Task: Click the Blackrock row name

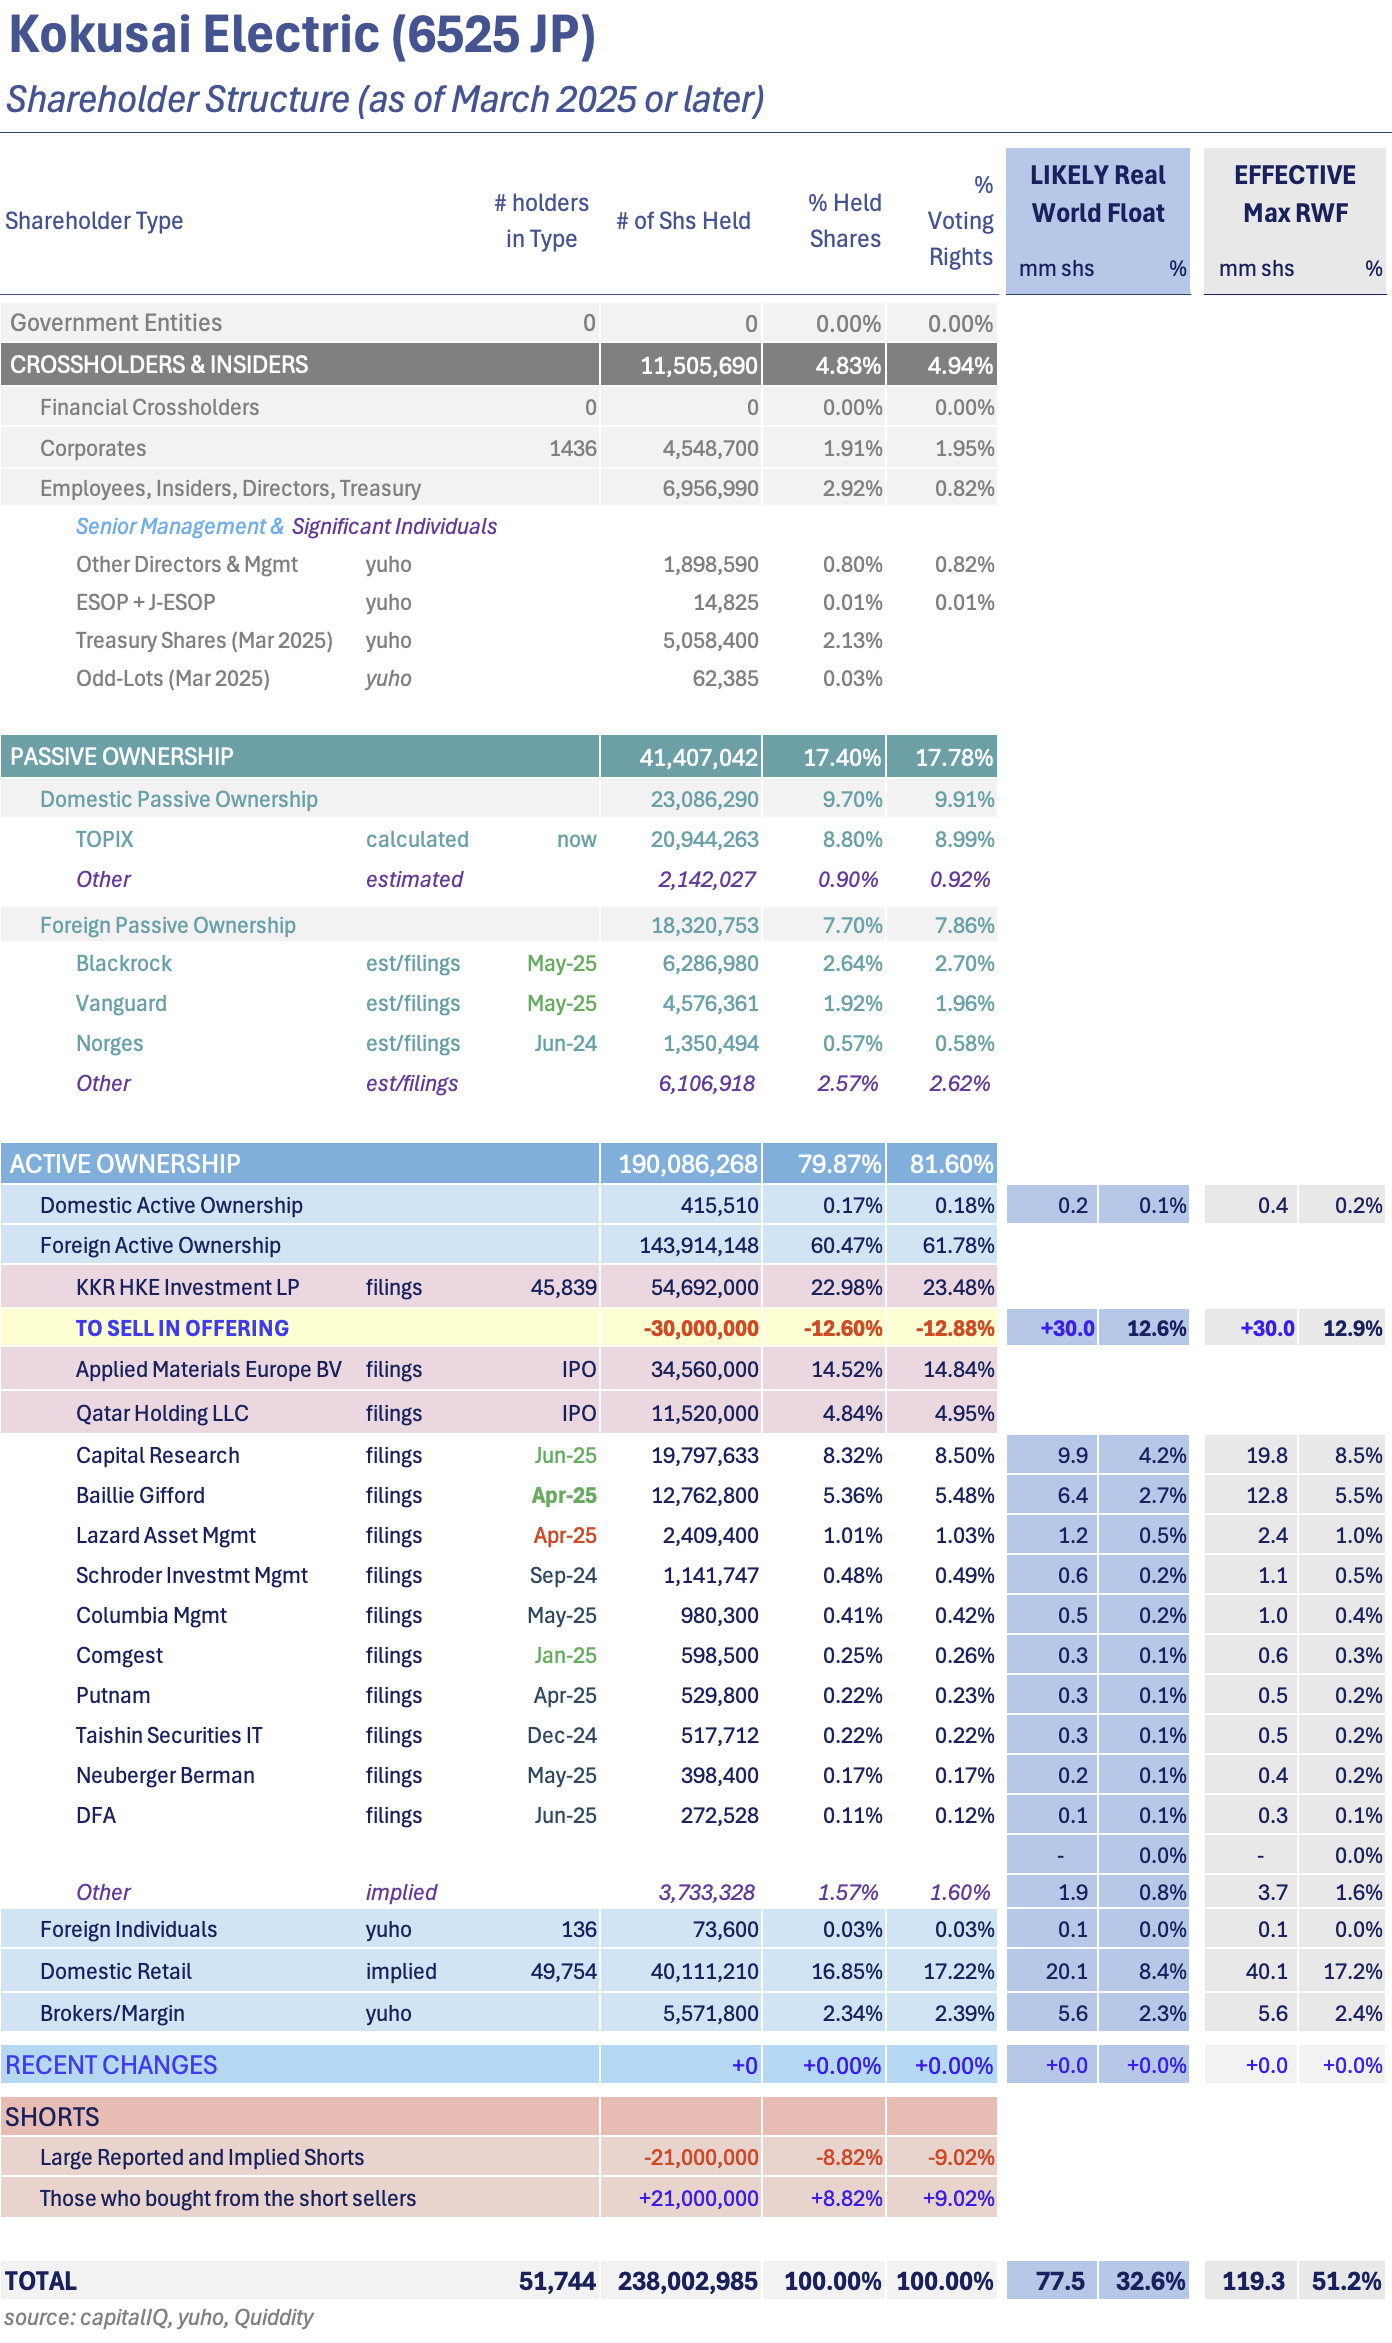Action: tap(124, 964)
